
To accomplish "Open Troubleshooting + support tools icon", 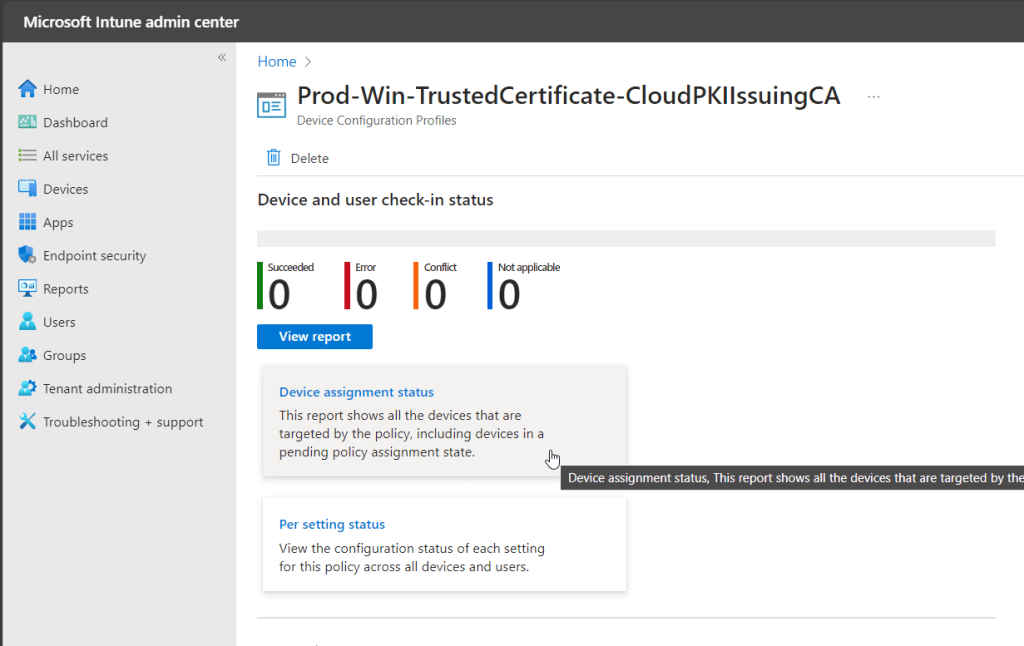I will [x=27, y=422].
